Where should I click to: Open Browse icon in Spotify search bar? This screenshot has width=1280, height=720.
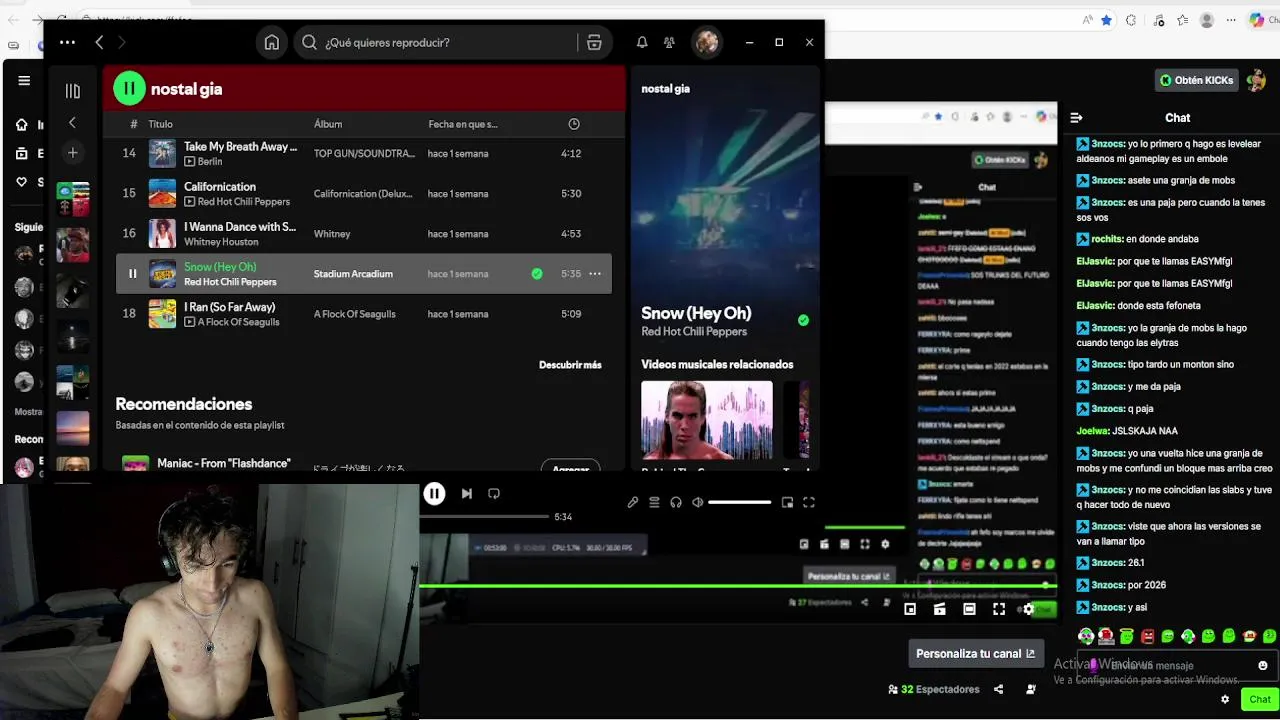tap(594, 42)
